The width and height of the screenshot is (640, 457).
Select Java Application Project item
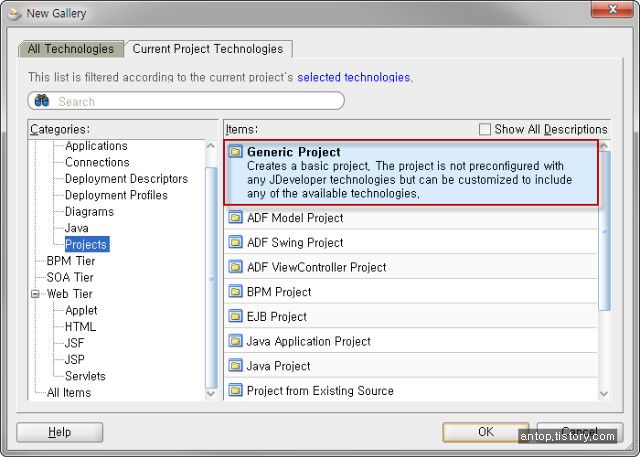click(x=411, y=341)
